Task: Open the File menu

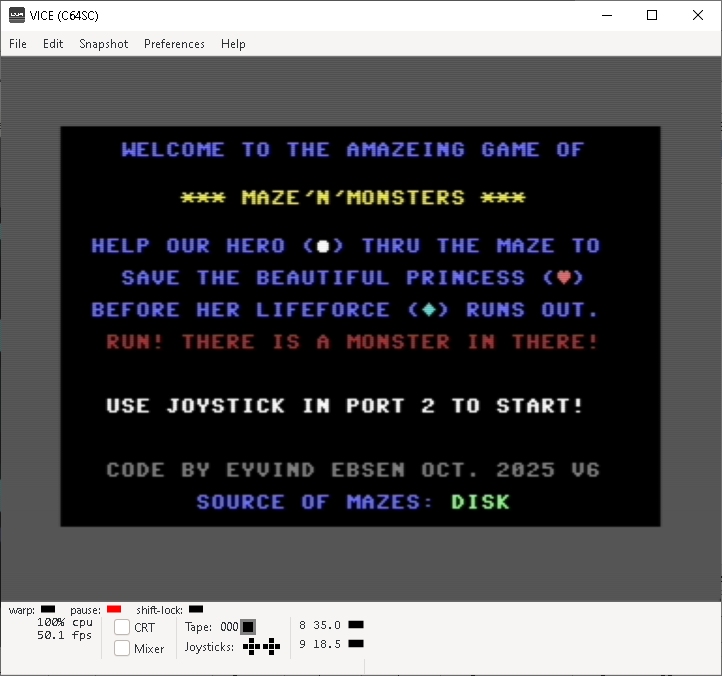Action: click(x=18, y=44)
